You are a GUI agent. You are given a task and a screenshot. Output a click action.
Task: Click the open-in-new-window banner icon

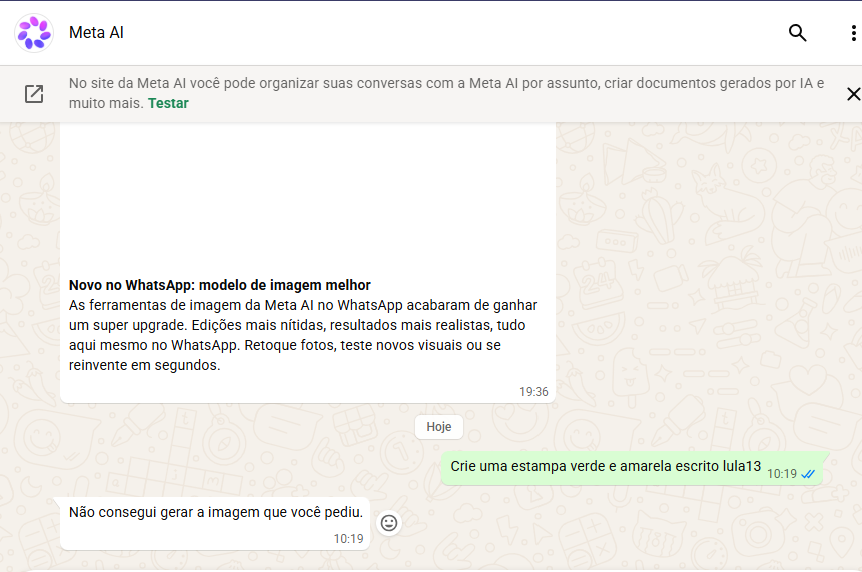click(34, 94)
